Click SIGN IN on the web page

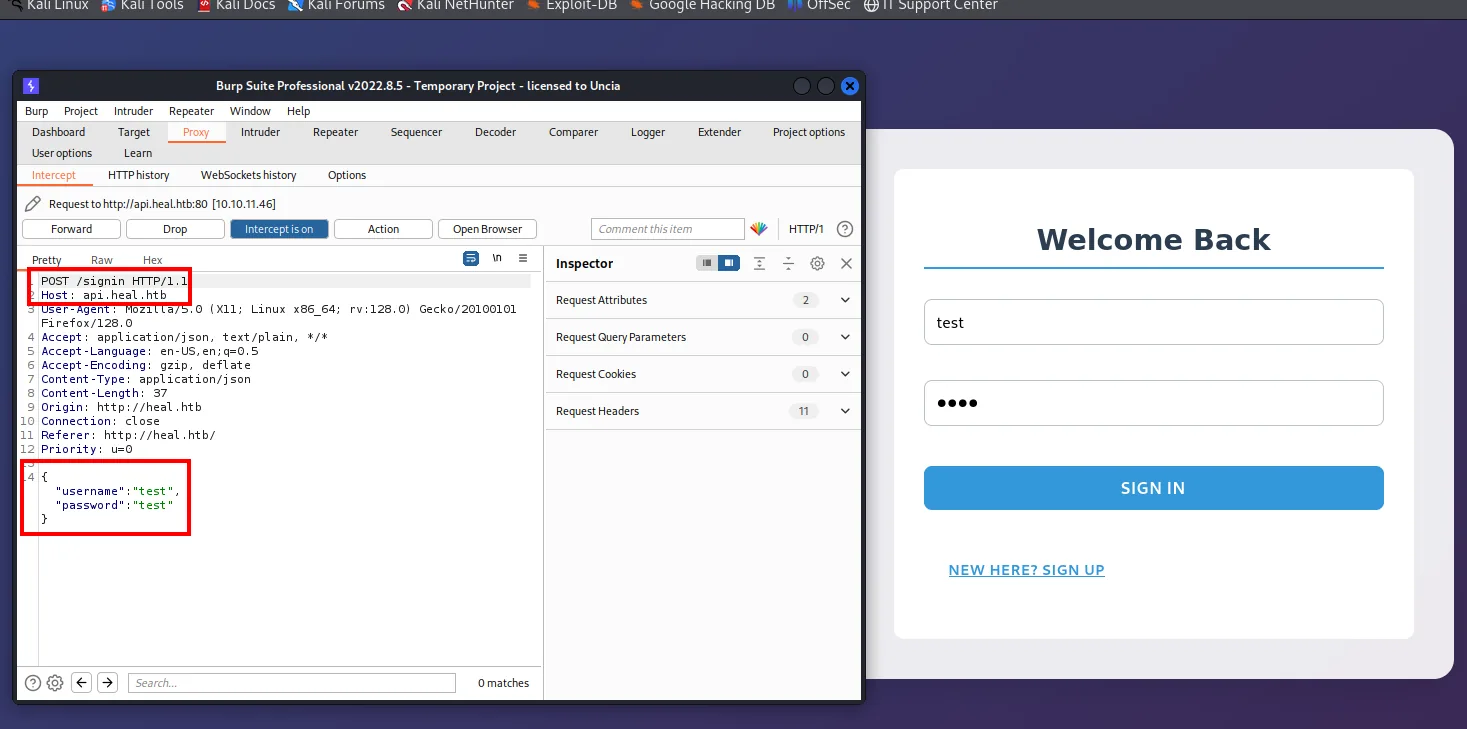1153,488
